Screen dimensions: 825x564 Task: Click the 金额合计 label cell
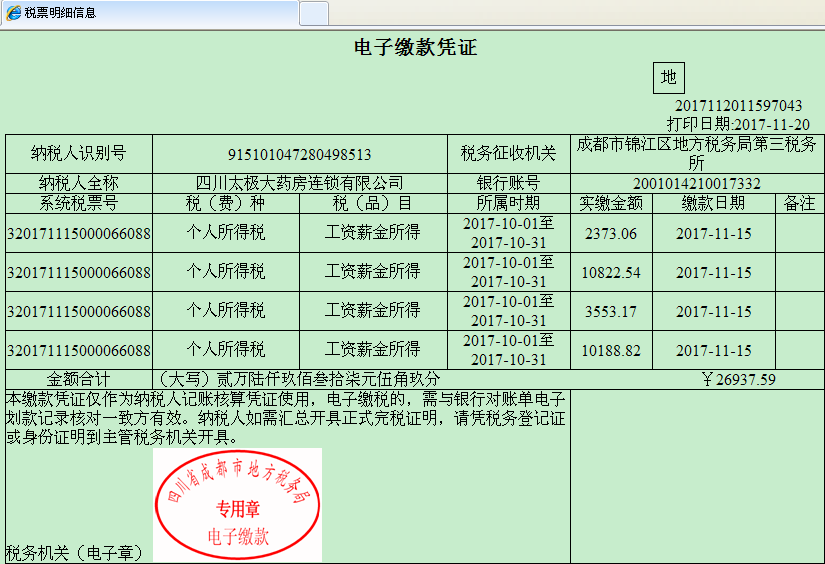pos(79,379)
